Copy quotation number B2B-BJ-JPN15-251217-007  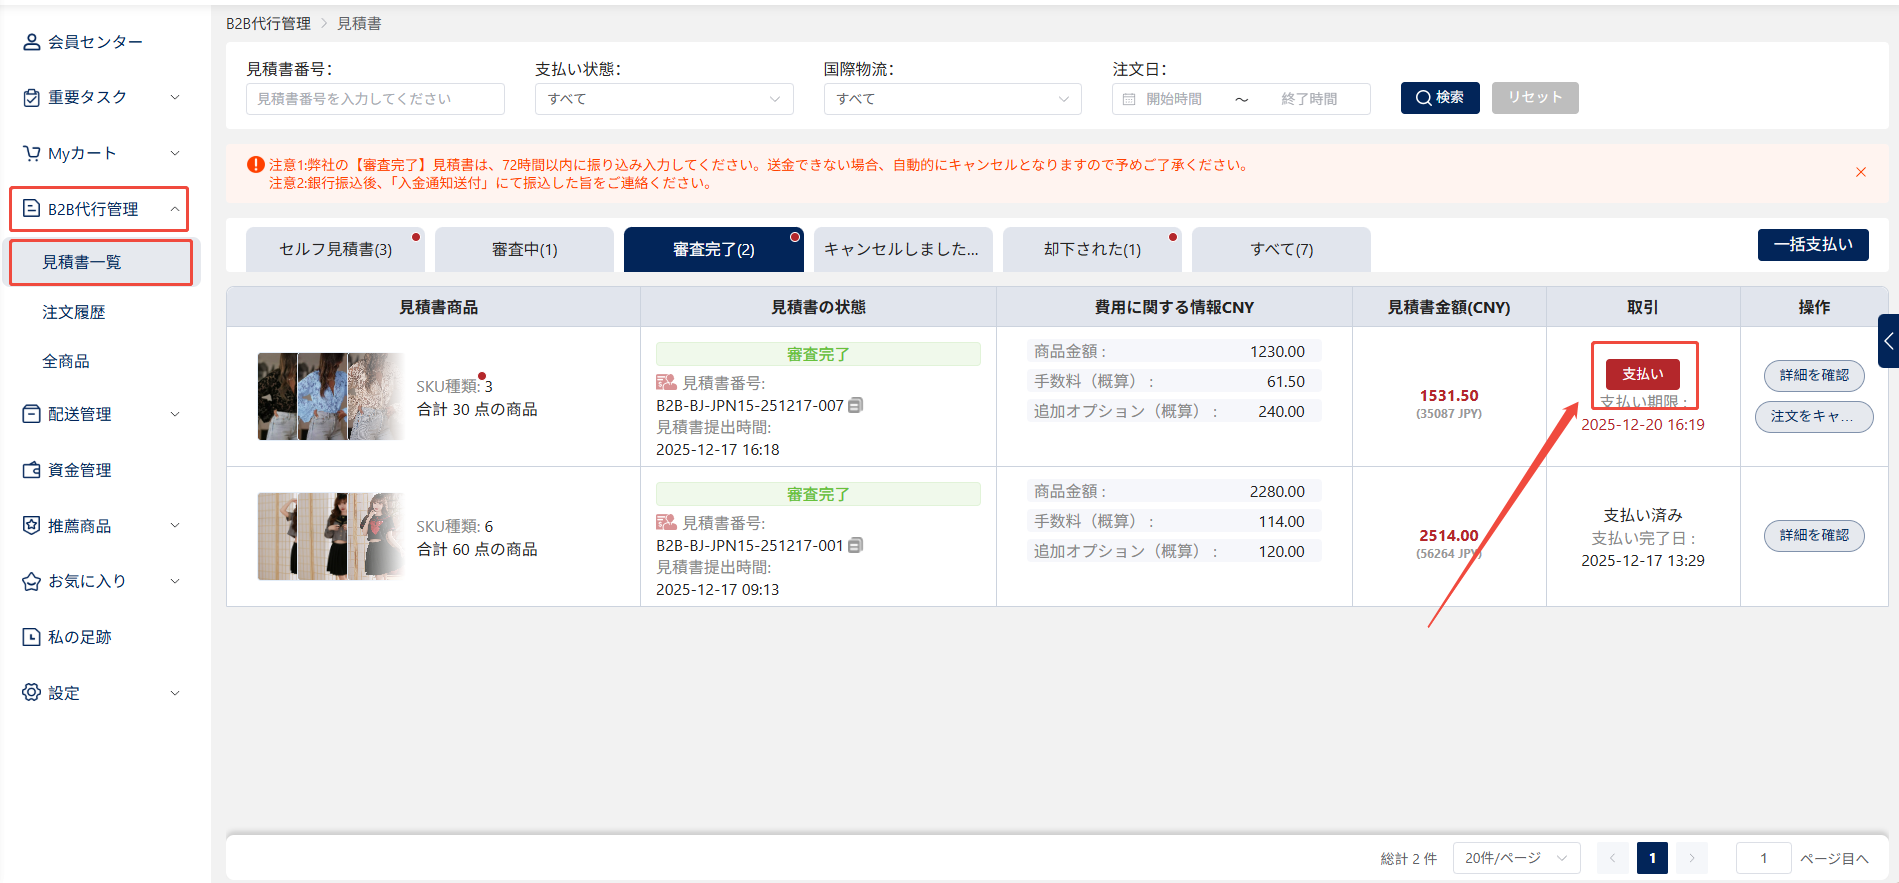point(855,405)
